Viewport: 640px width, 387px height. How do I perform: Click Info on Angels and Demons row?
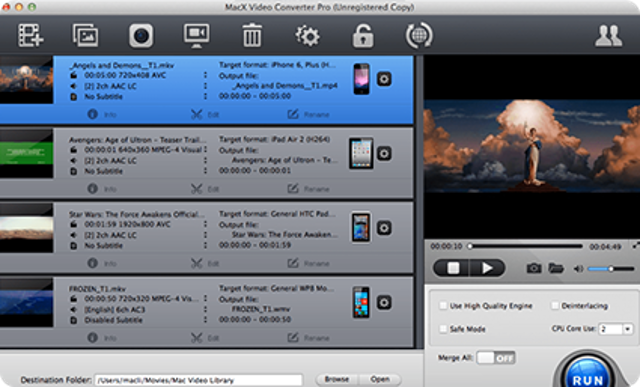click(102, 114)
